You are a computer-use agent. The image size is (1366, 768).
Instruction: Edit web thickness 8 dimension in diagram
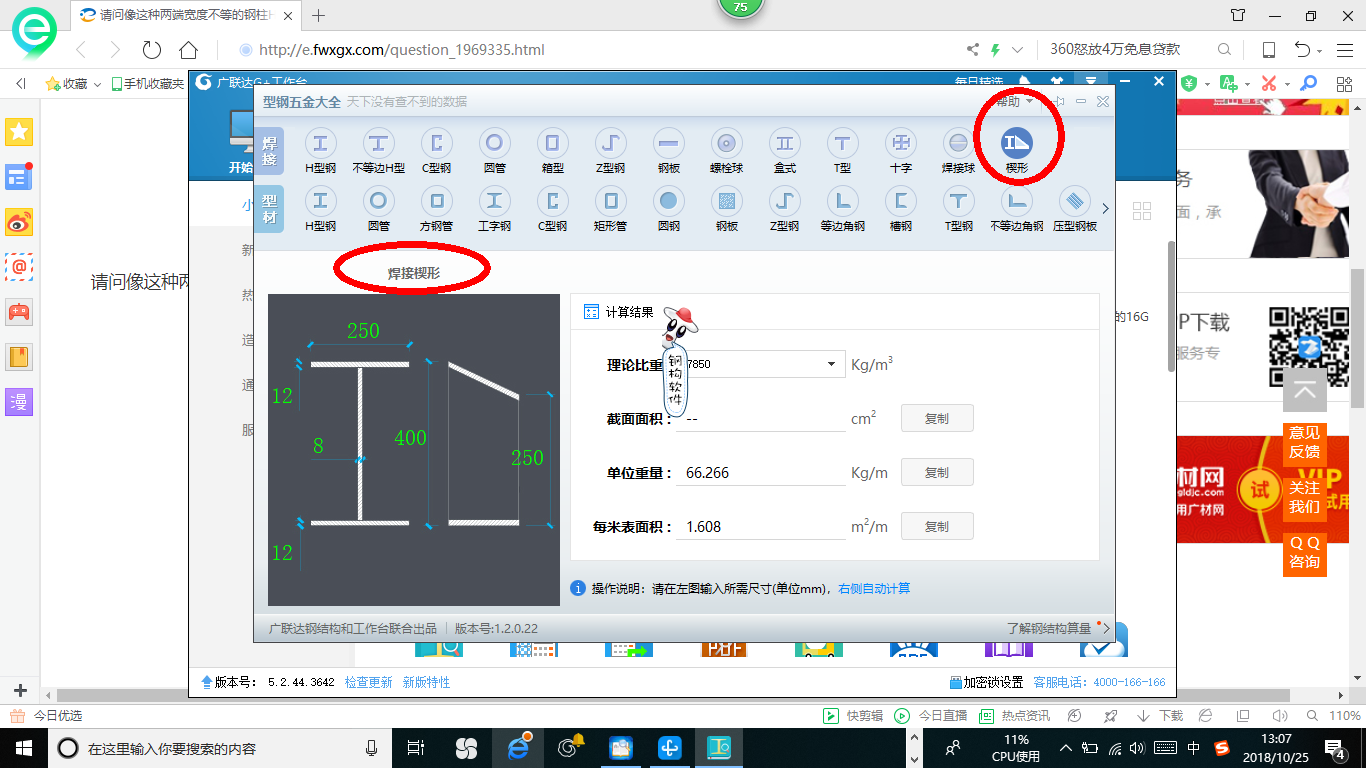tap(318, 446)
